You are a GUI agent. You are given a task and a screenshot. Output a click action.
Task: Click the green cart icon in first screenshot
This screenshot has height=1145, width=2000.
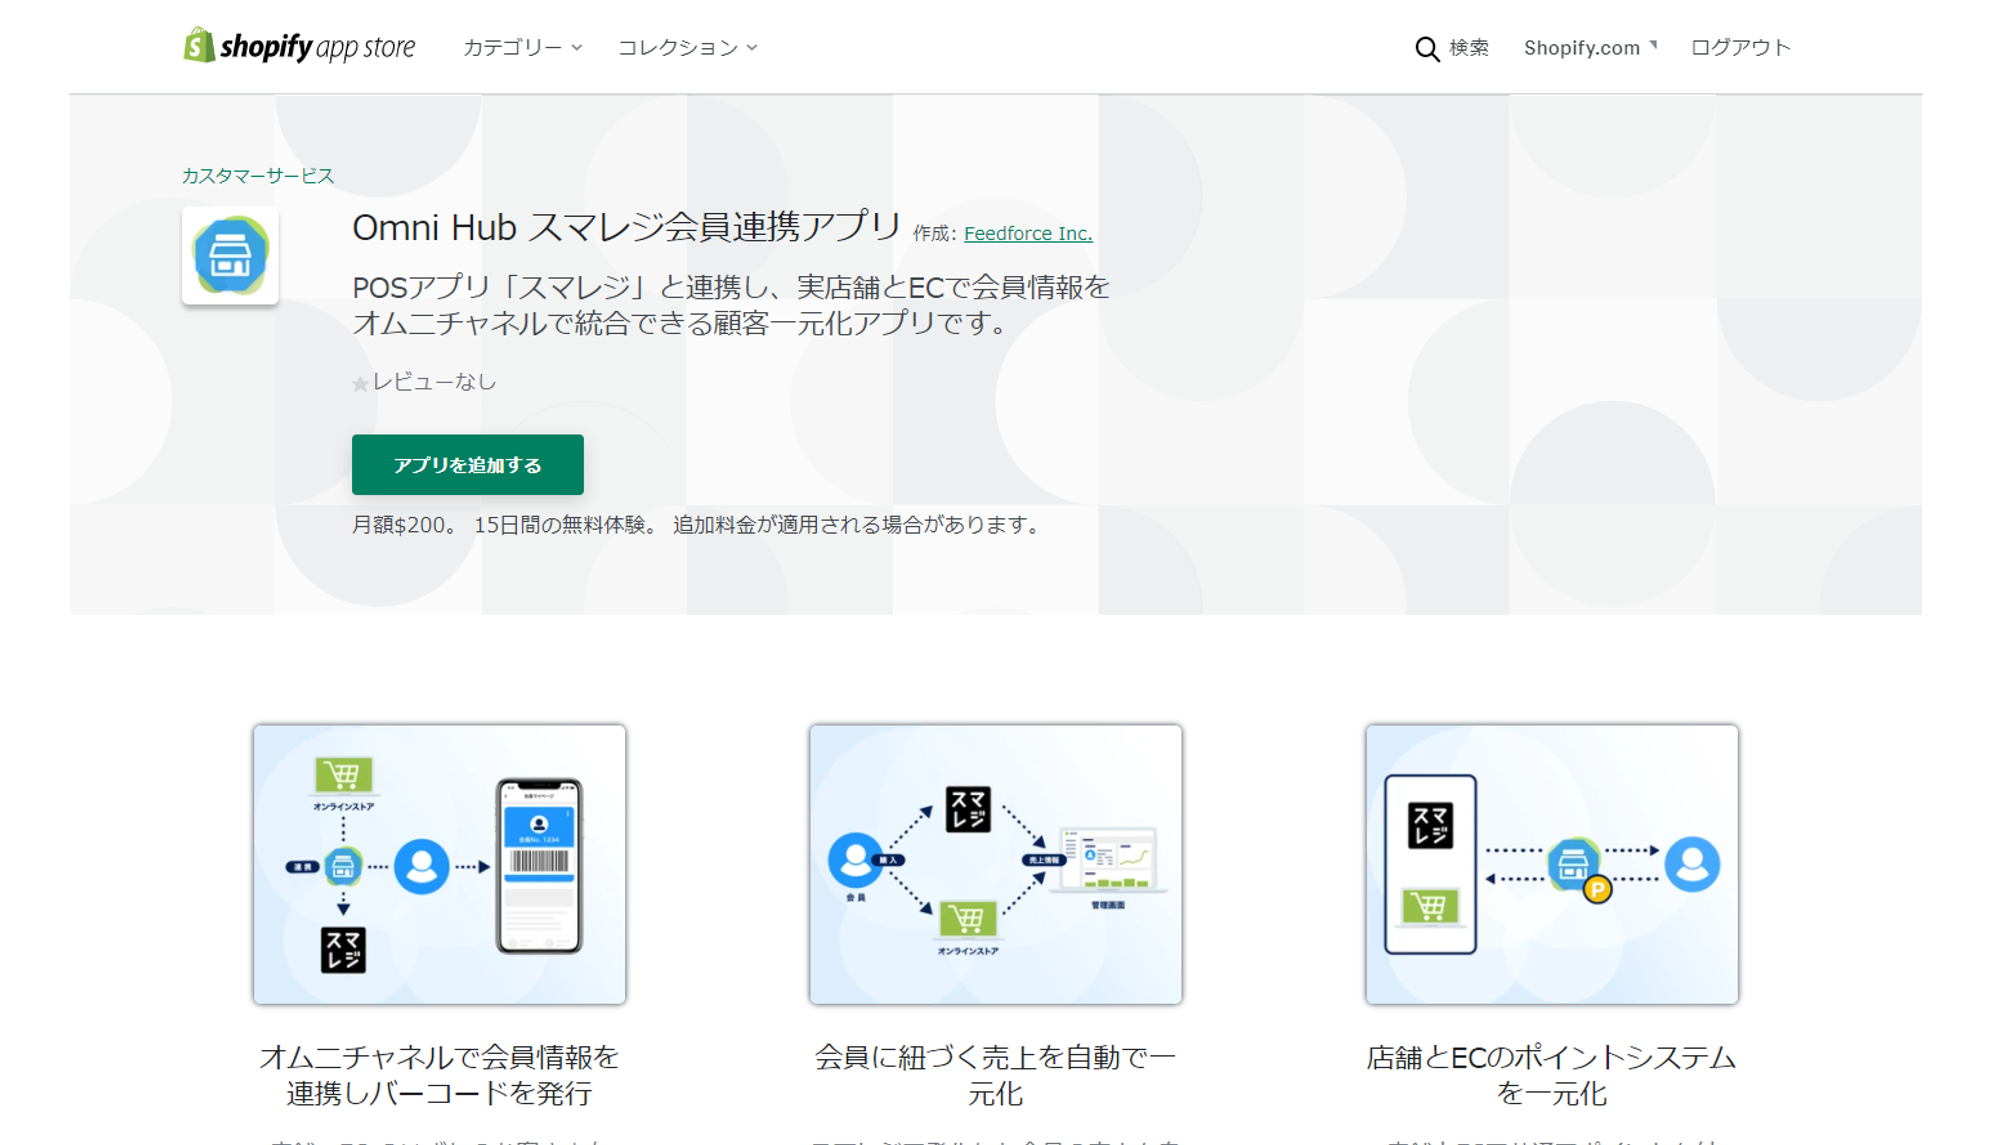point(343,774)
